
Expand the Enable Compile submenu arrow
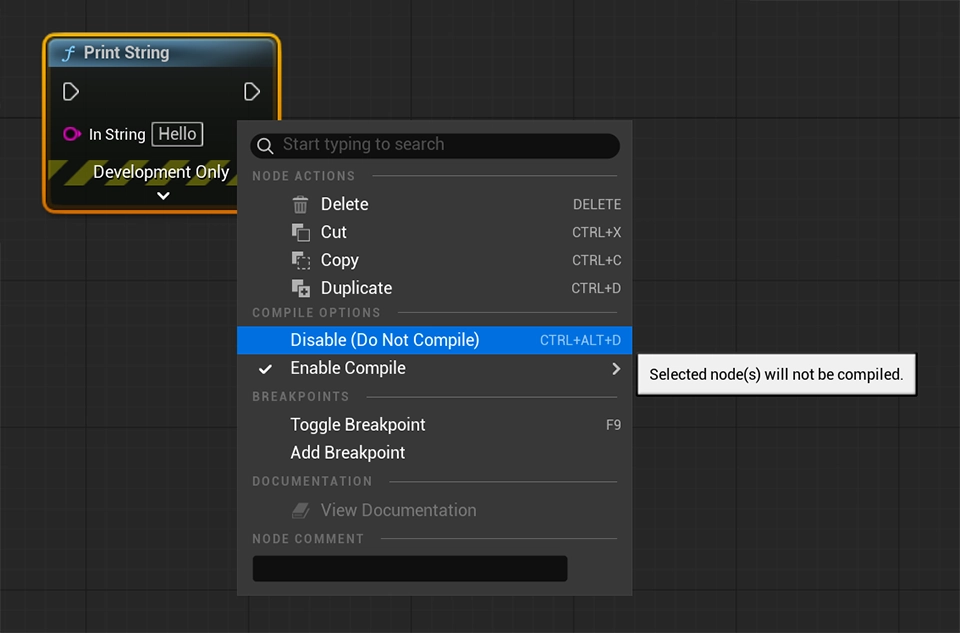(616, 369)
